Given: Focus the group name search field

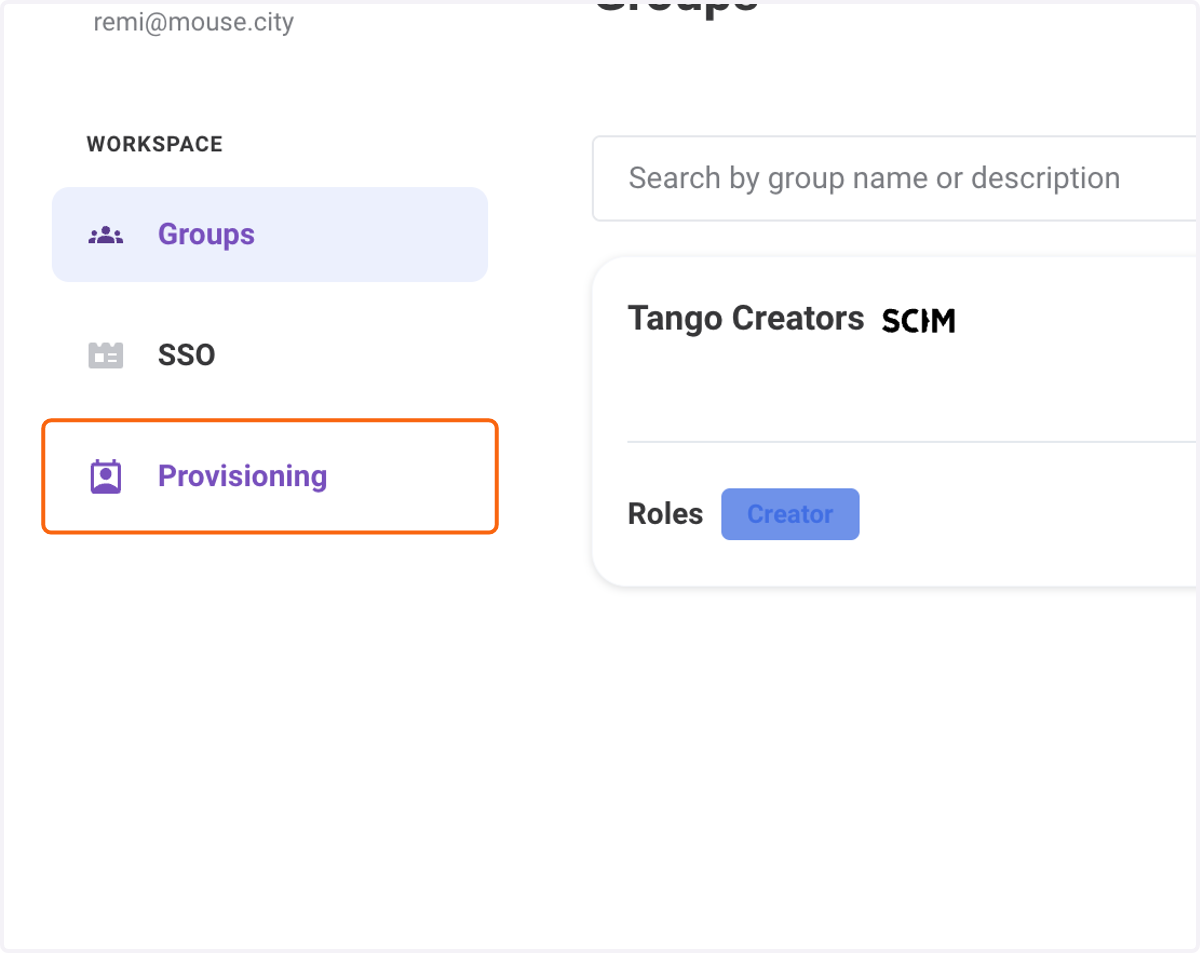Looking at the screenshot, I should 895,178.
